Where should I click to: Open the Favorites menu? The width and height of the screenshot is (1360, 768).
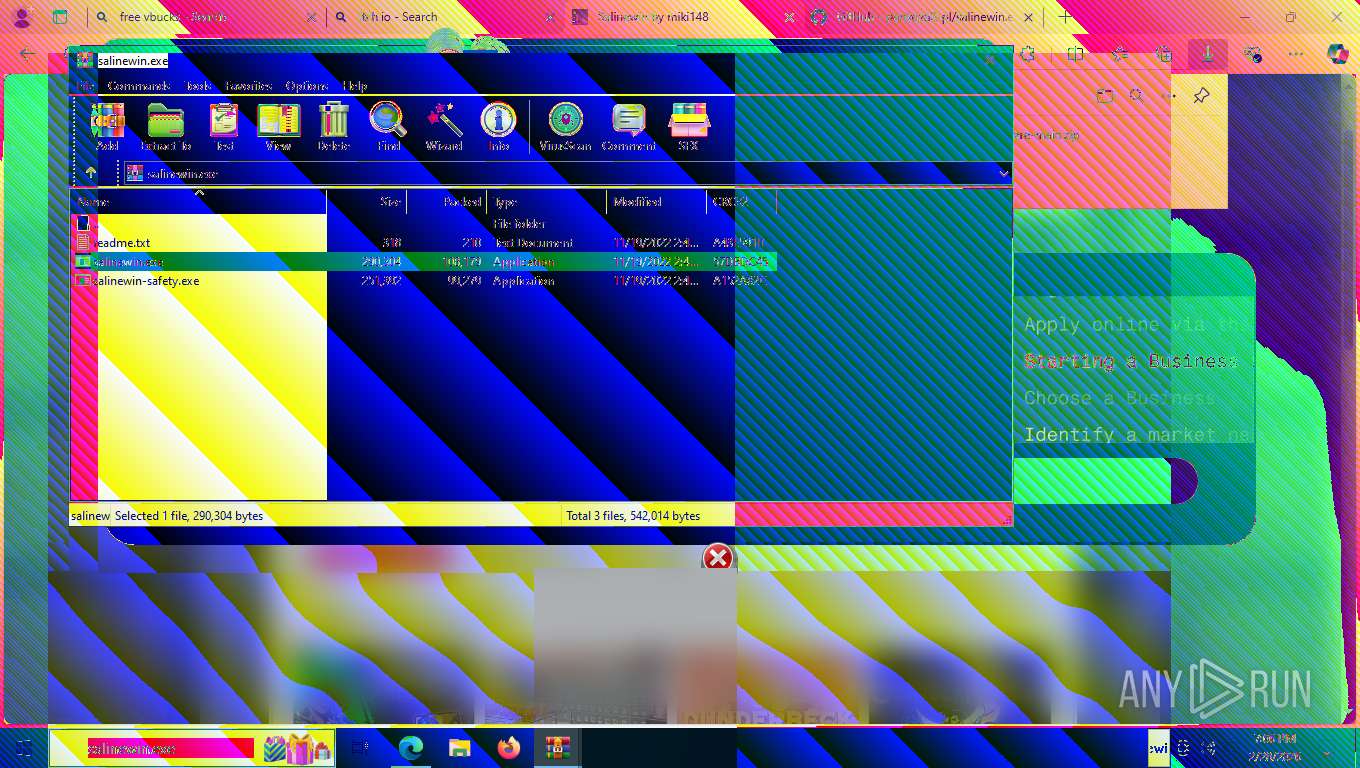[249, 86]
